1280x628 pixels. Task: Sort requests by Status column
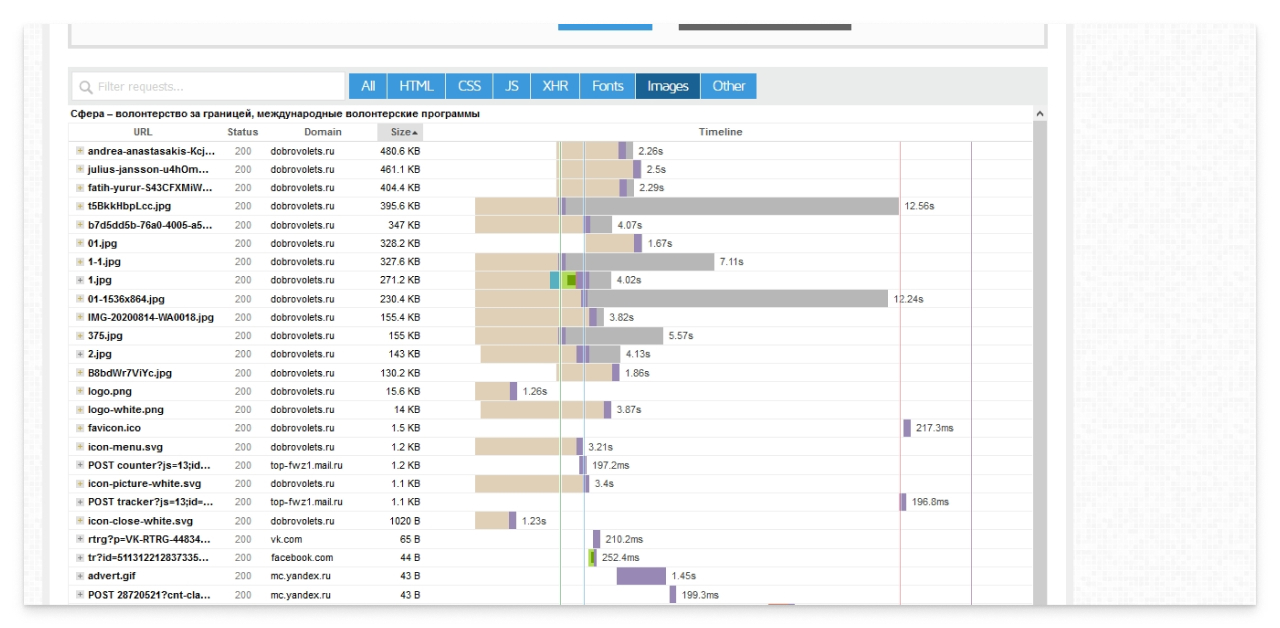click(x=242, y=132)
